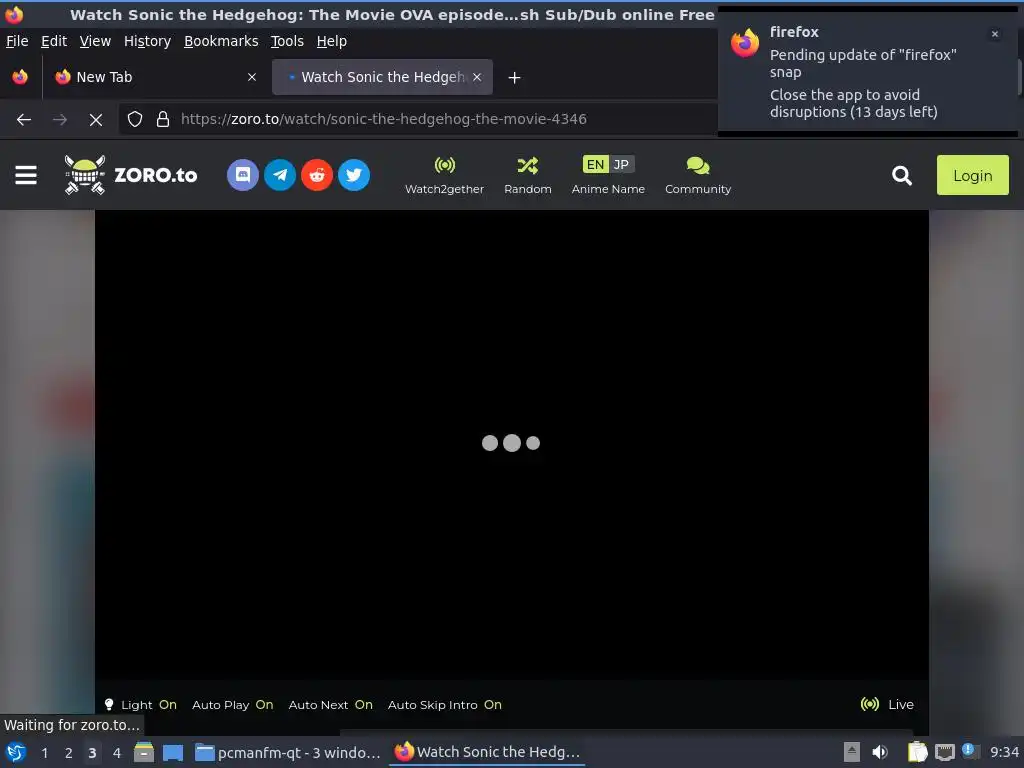This screenshot has height=768, width=1024.
Task: Open the Telegram social link
Action: [280, 175]
